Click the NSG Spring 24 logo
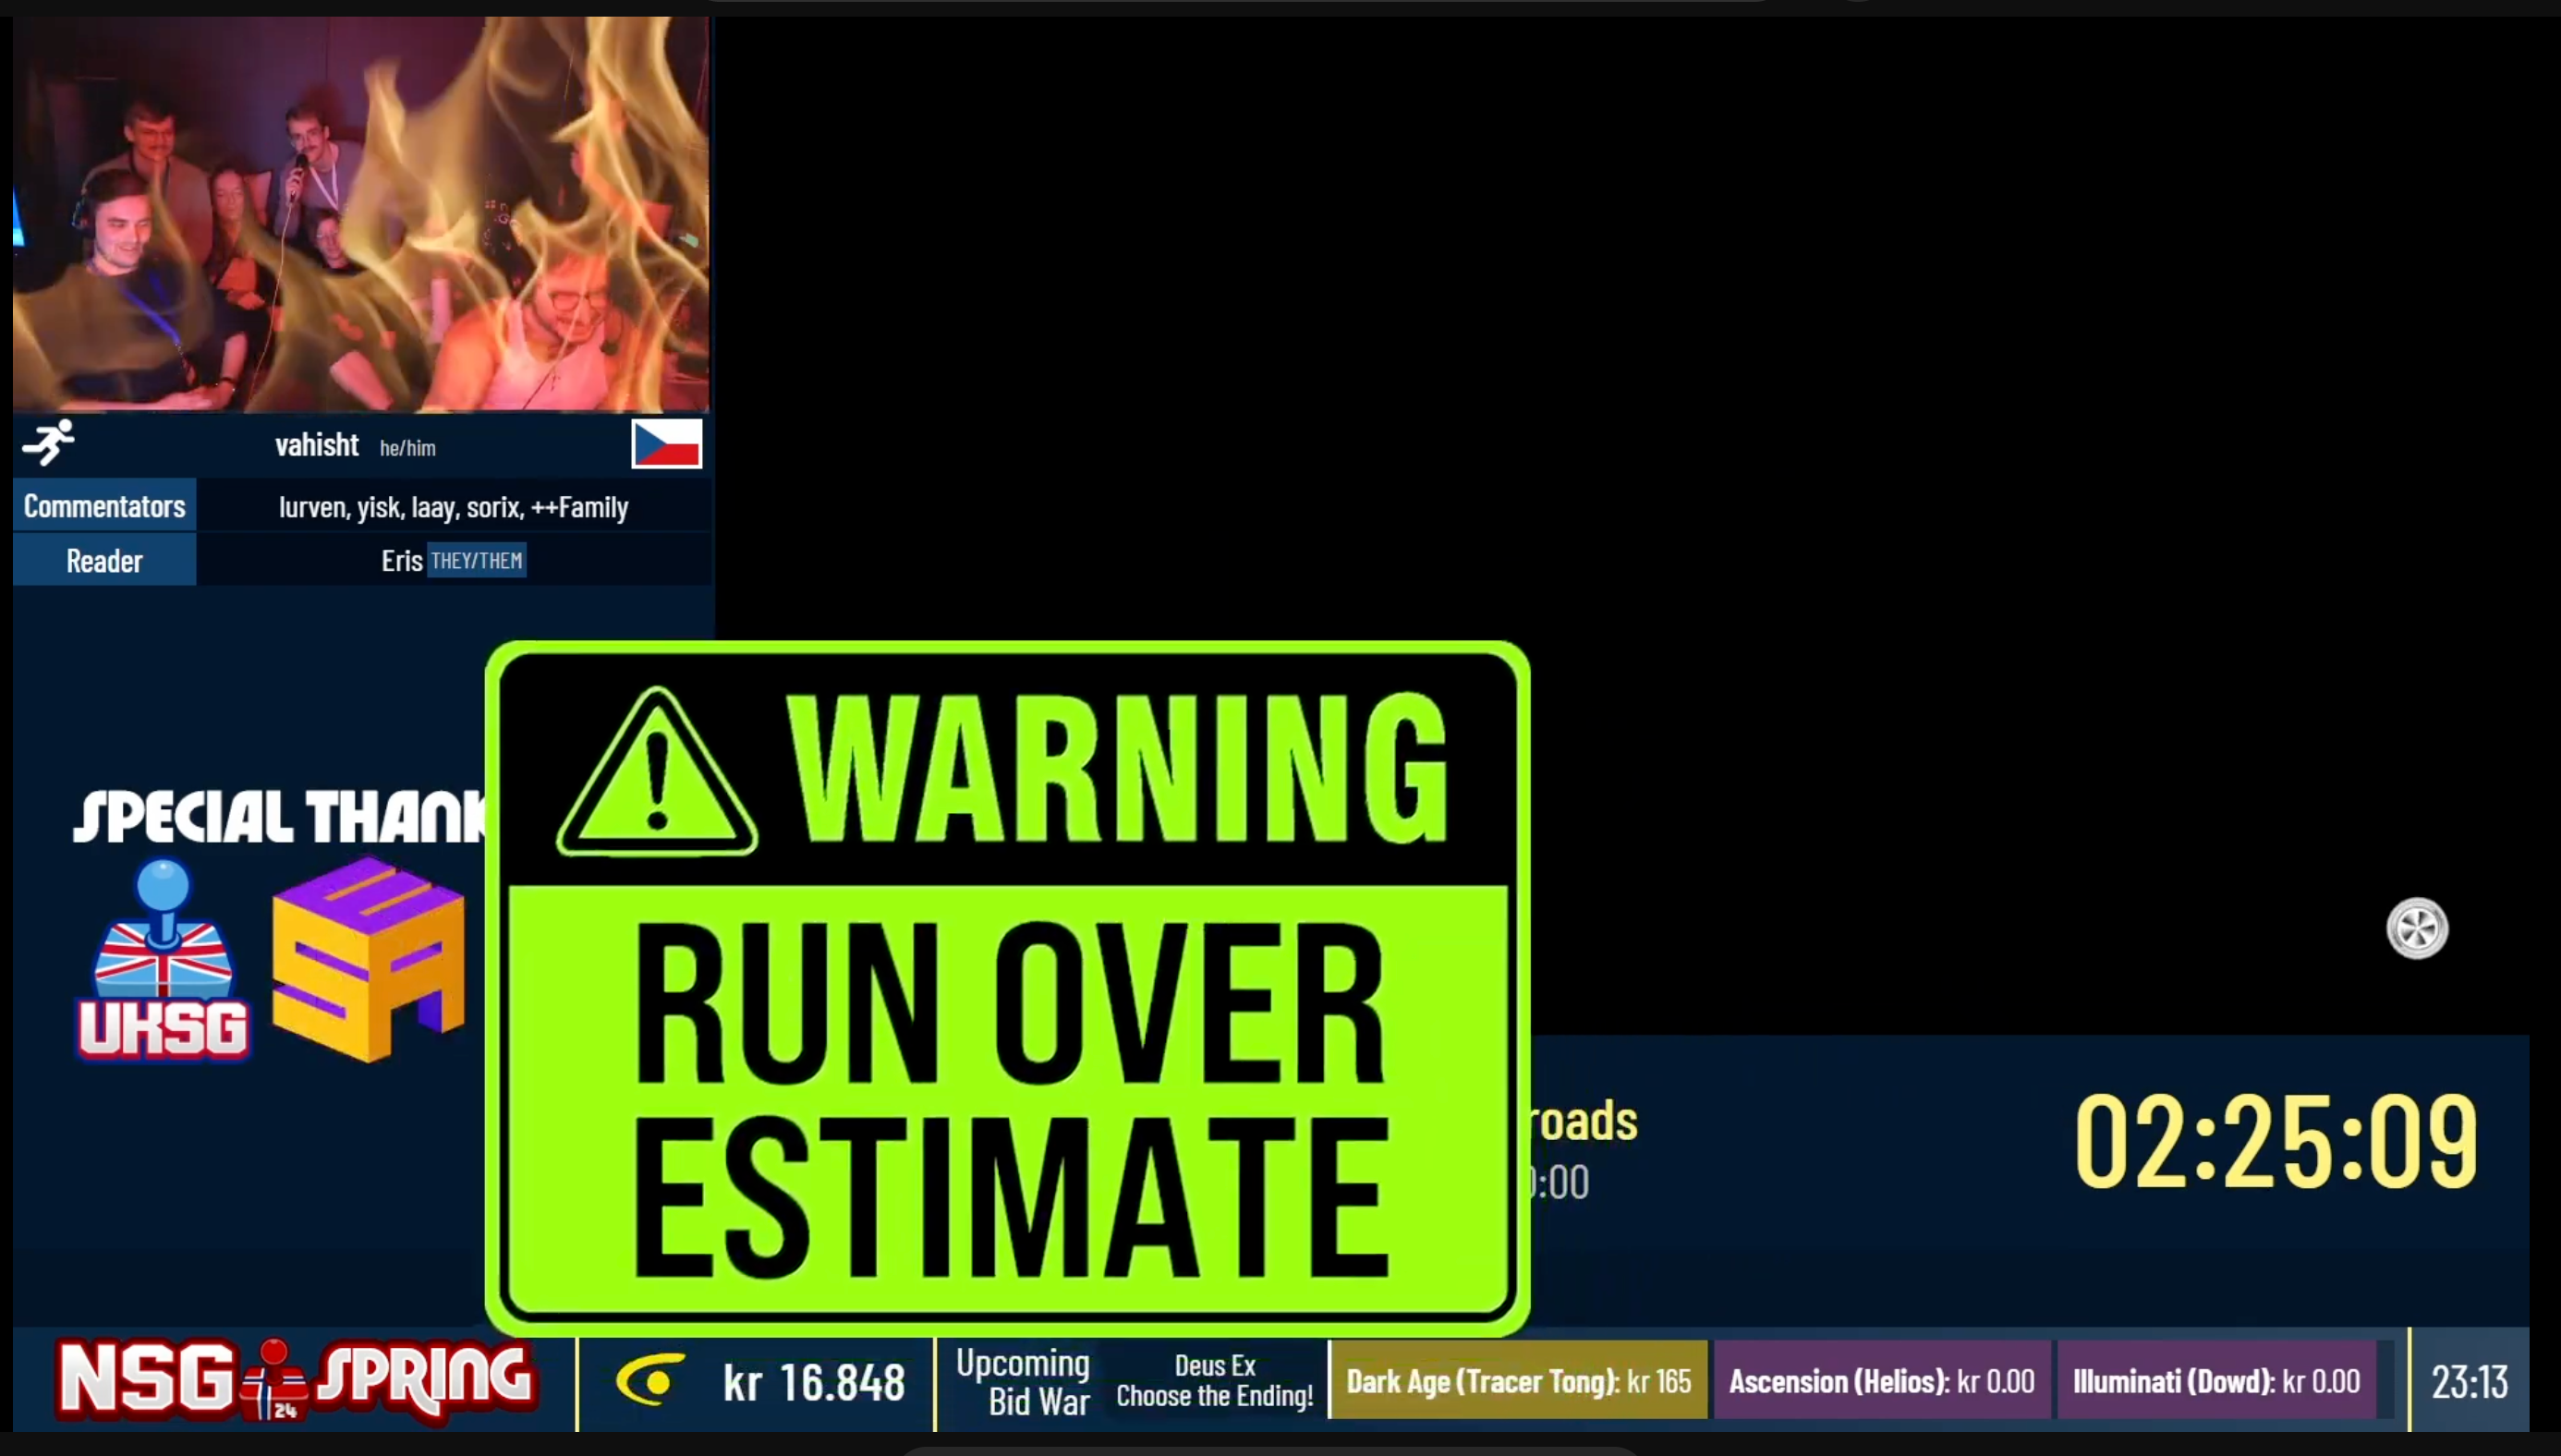The width and height of the screenshot is (2561, 1456). [295, 1381]
